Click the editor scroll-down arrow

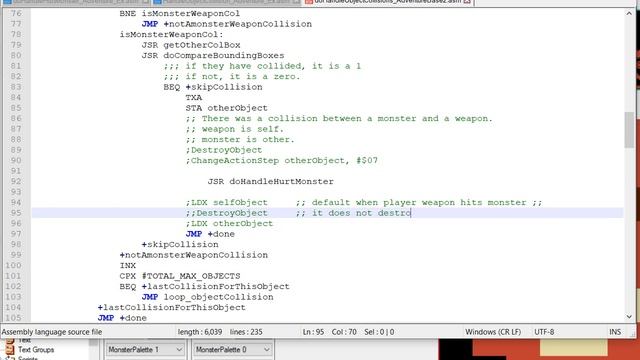[629, 317]
